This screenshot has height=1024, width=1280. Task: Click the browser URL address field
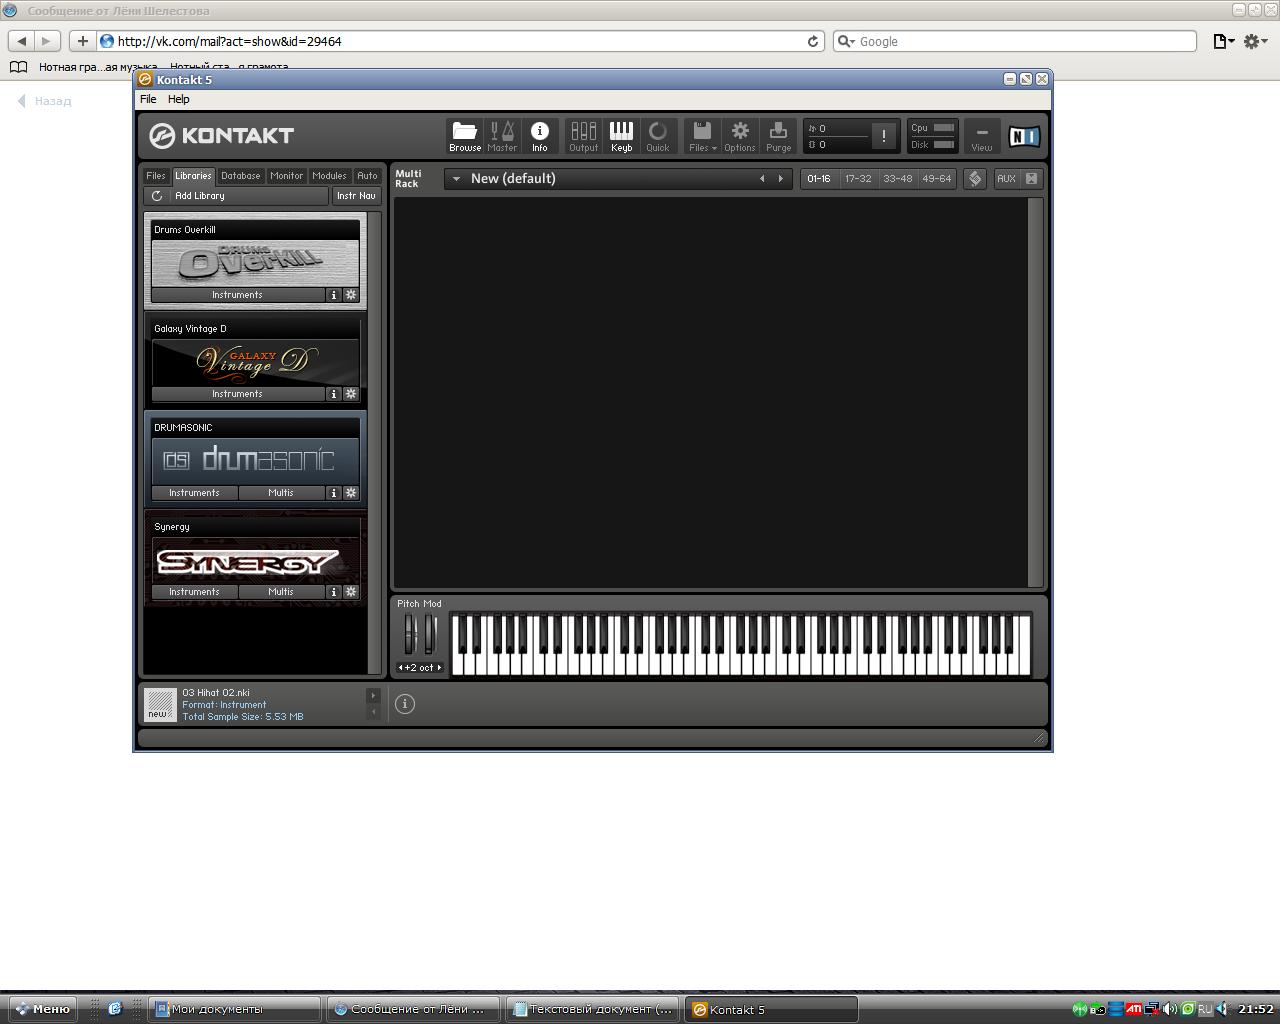(x=460, y=41)
